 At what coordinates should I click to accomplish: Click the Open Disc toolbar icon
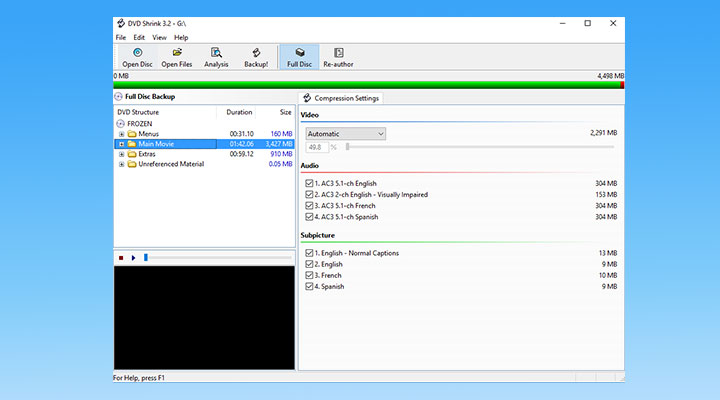coord(137,57)
